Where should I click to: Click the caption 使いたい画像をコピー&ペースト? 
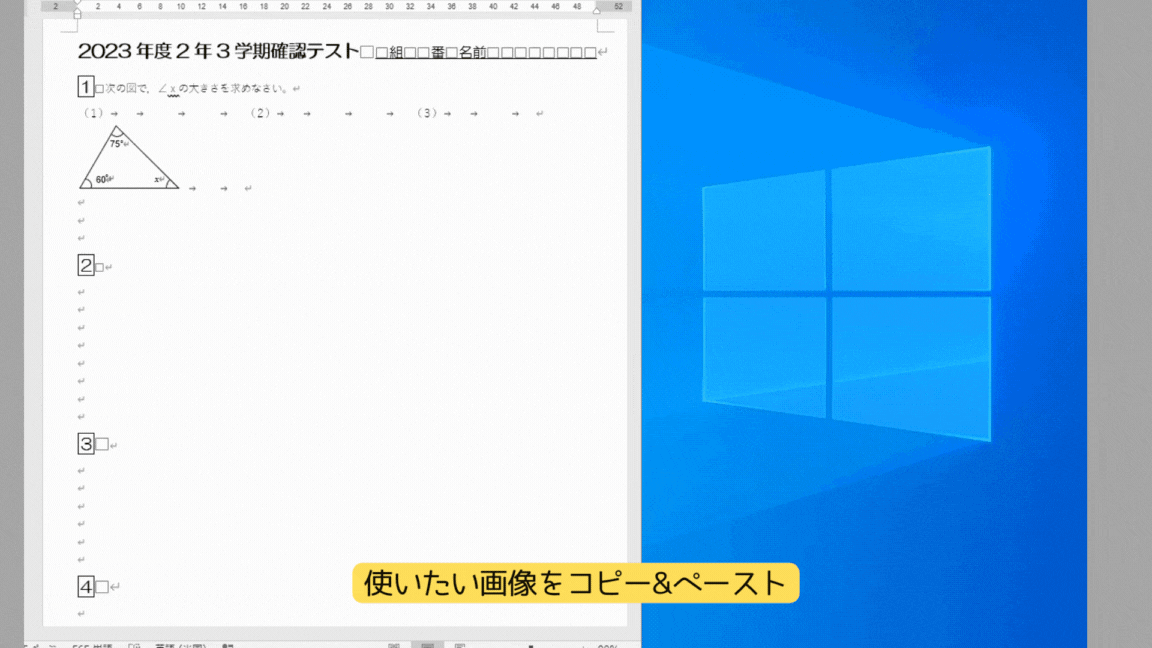click(575, 583)
